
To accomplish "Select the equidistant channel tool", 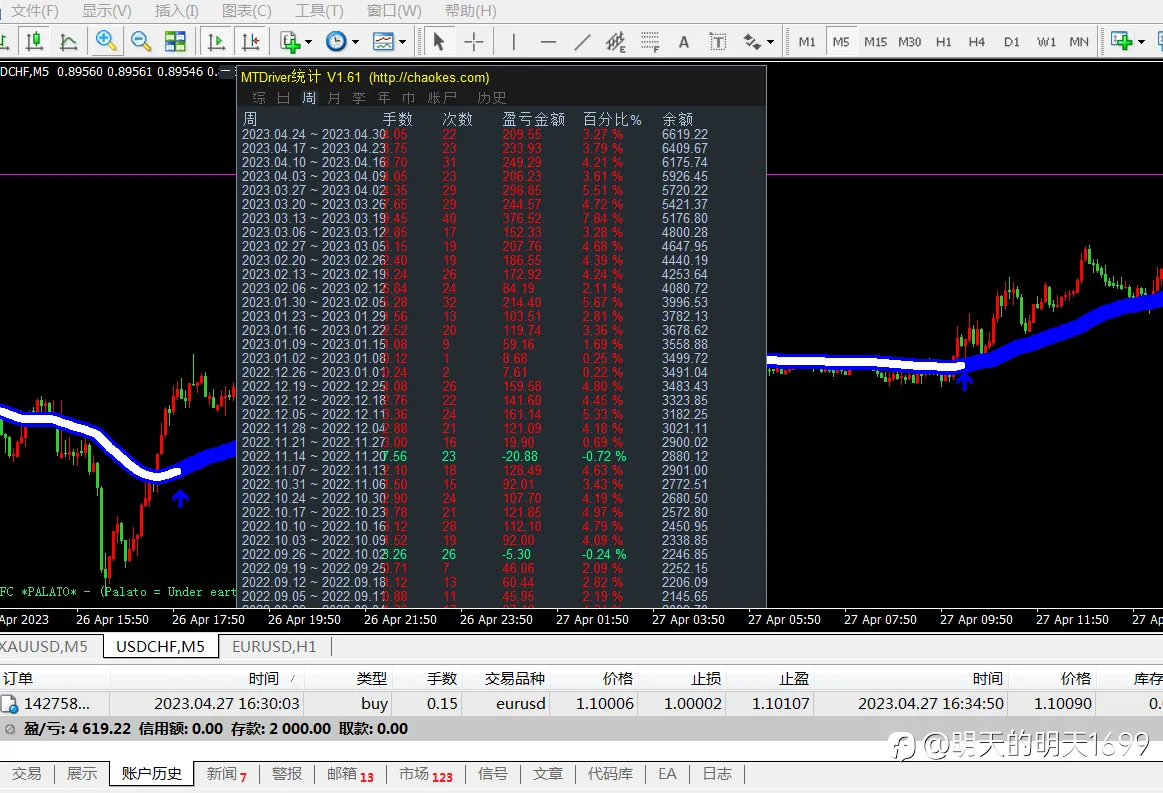I will pos(616,42).
